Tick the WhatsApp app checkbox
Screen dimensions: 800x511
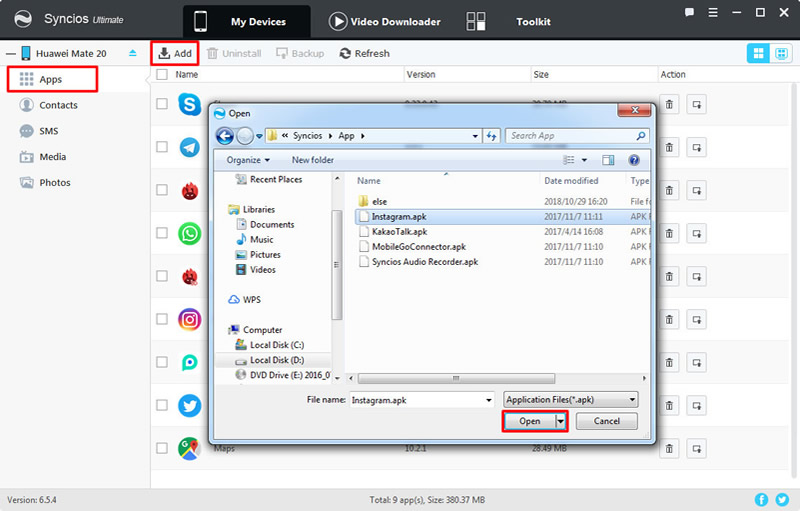pos(162,233)
